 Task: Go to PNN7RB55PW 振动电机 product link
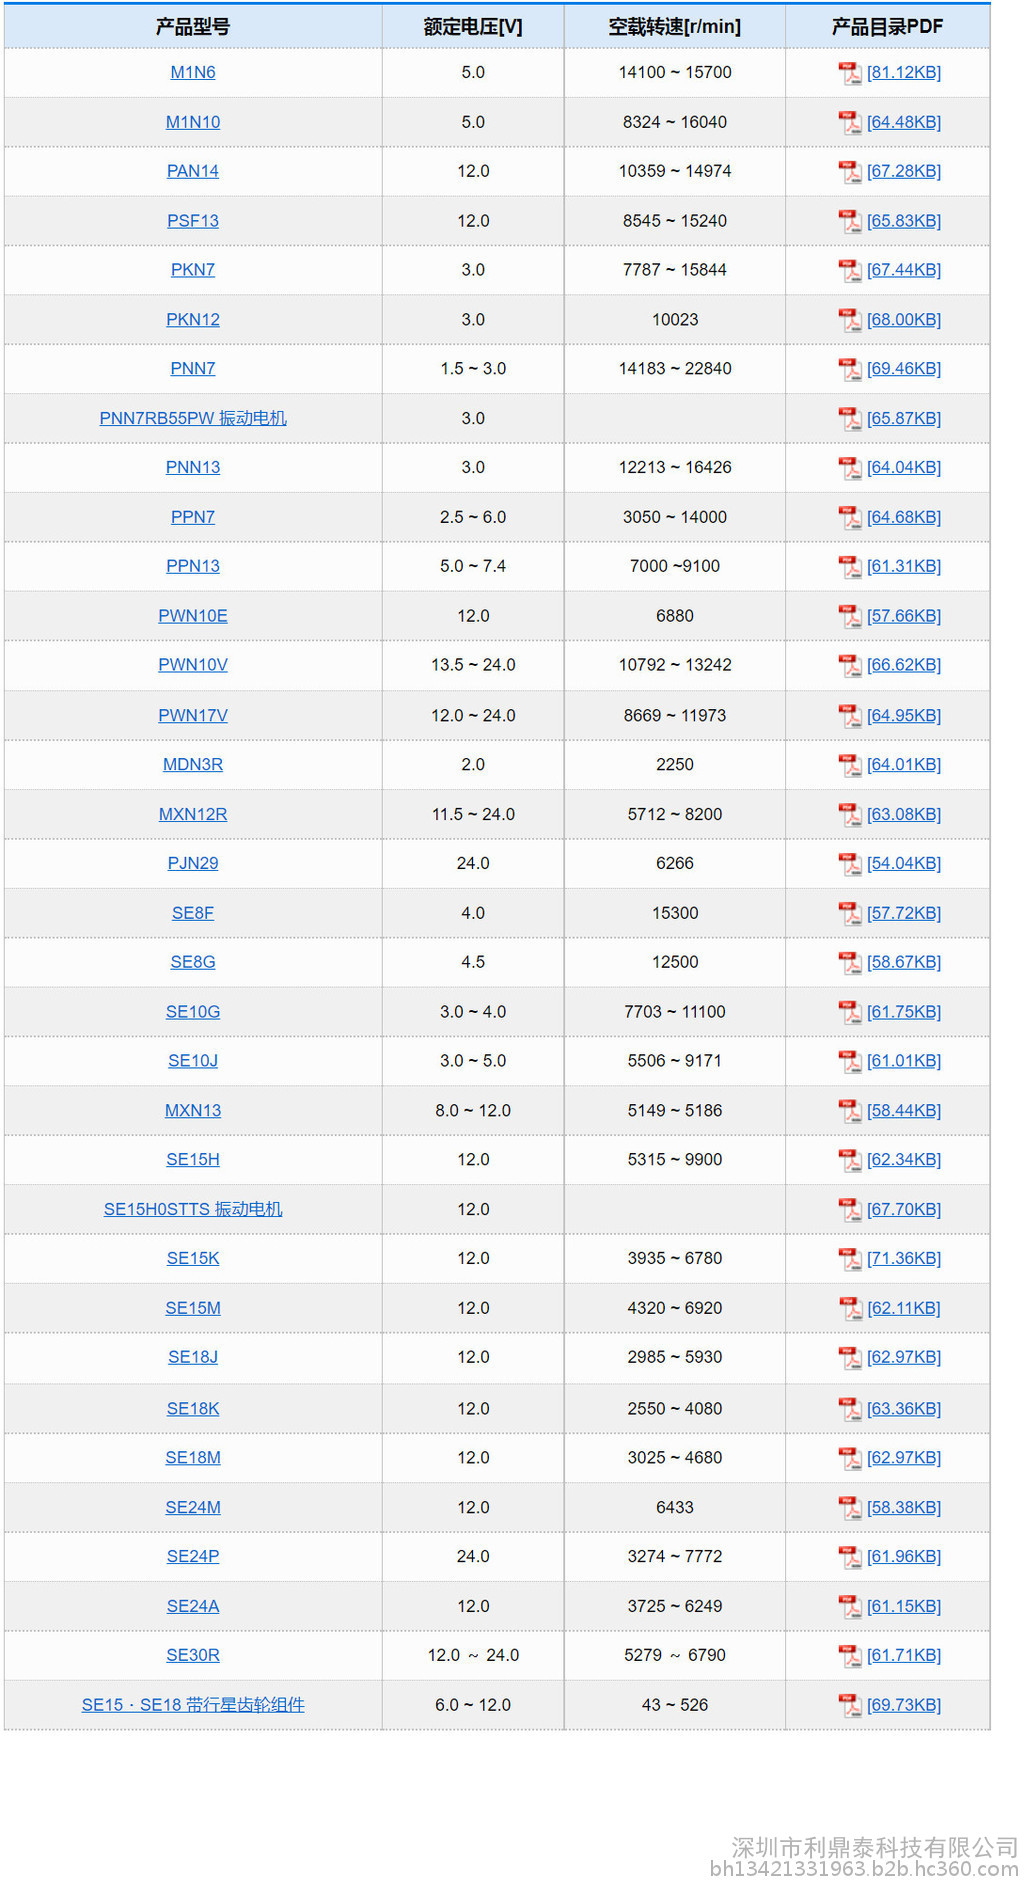pyautogui.click(x=193, y=418)
